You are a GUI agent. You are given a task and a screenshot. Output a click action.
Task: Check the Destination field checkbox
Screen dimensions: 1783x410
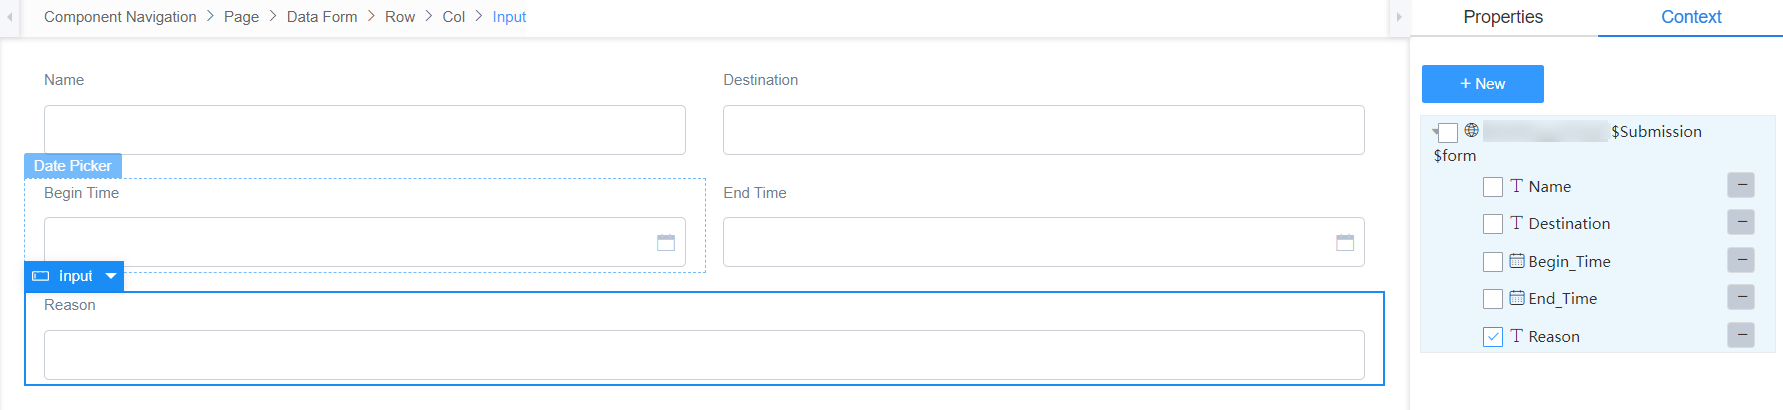click(1493, 224)
